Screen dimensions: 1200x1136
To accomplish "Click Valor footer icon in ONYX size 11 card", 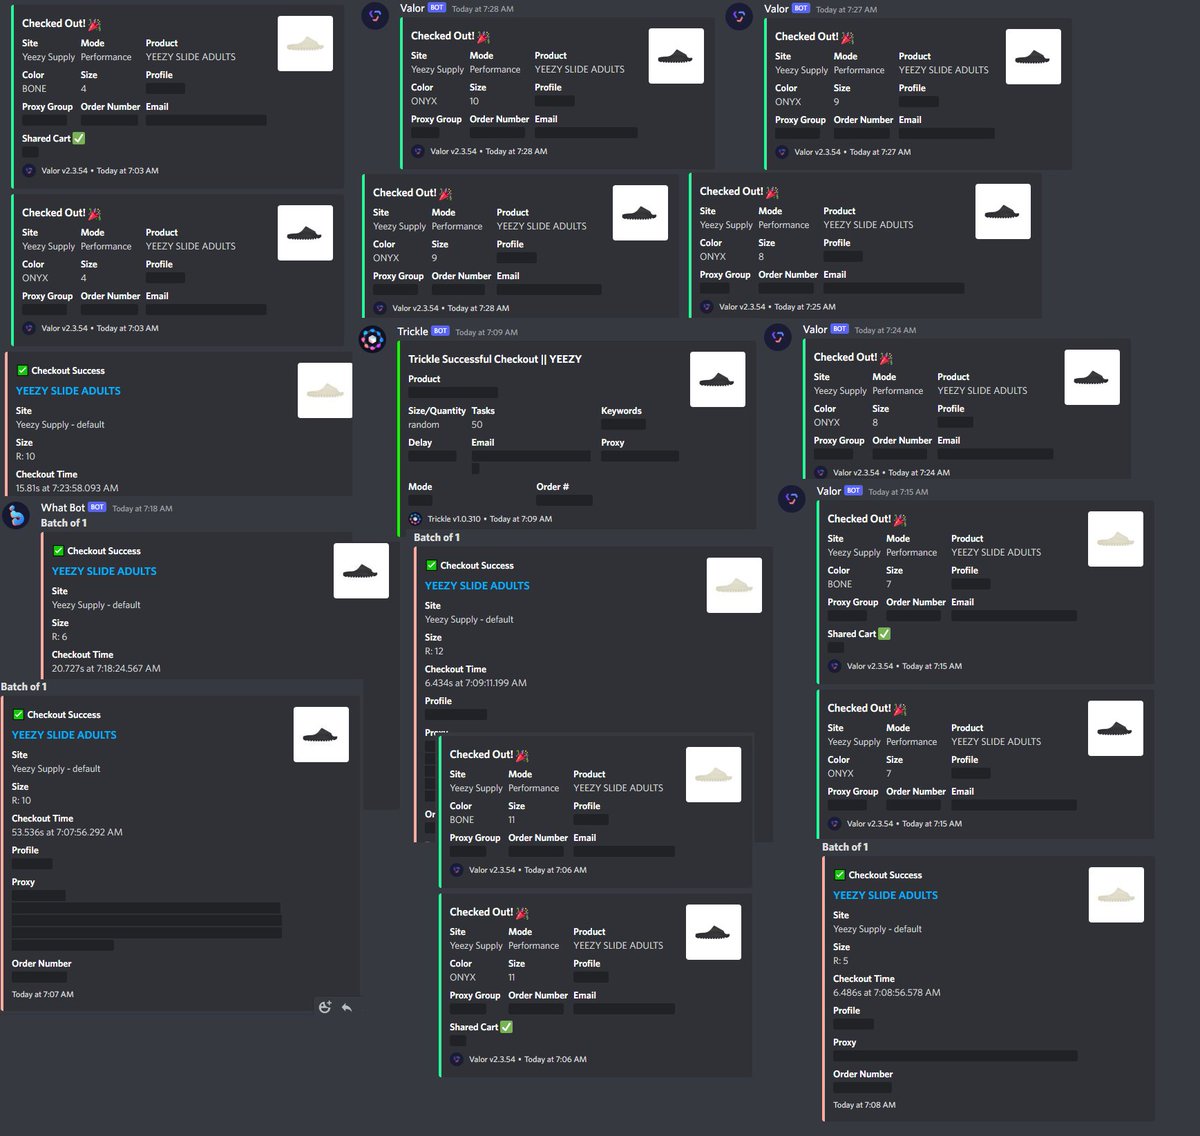I will click(x=457, y=1059).
